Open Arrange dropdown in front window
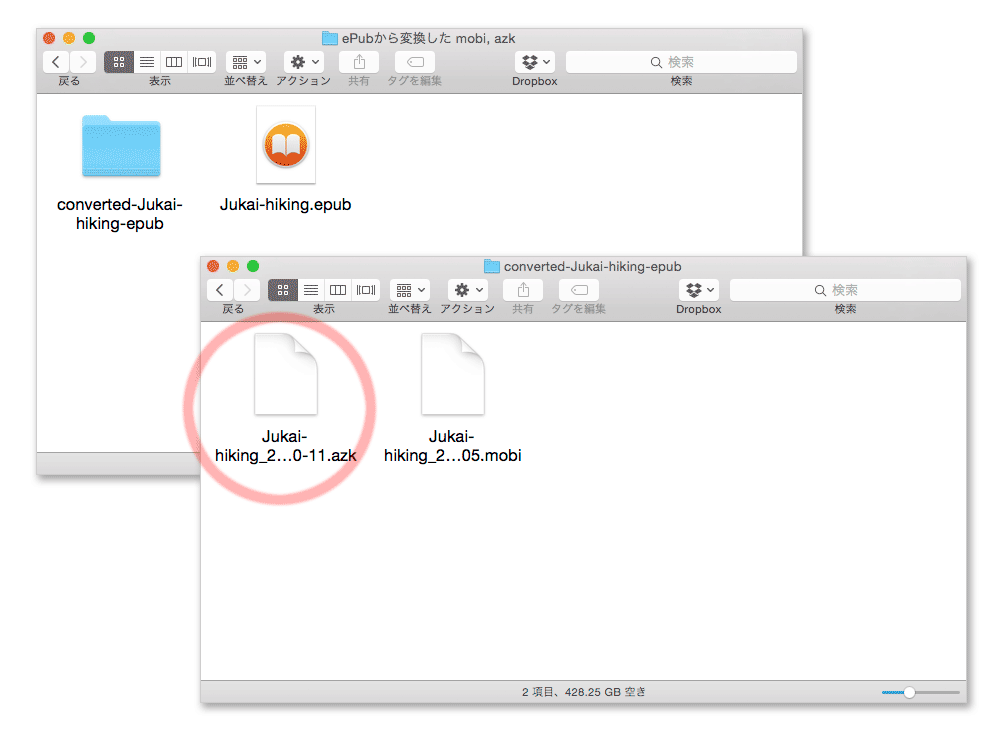Image resolution: width=1000 pixels, height=750 pixels. pyautogui.click(x=410, y=290)
